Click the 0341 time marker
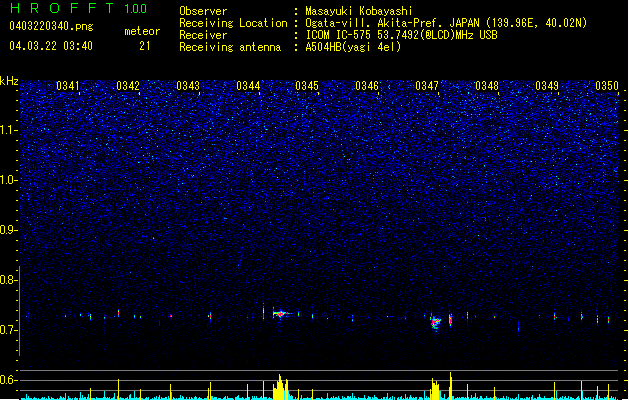 click(x=68, y=85)
